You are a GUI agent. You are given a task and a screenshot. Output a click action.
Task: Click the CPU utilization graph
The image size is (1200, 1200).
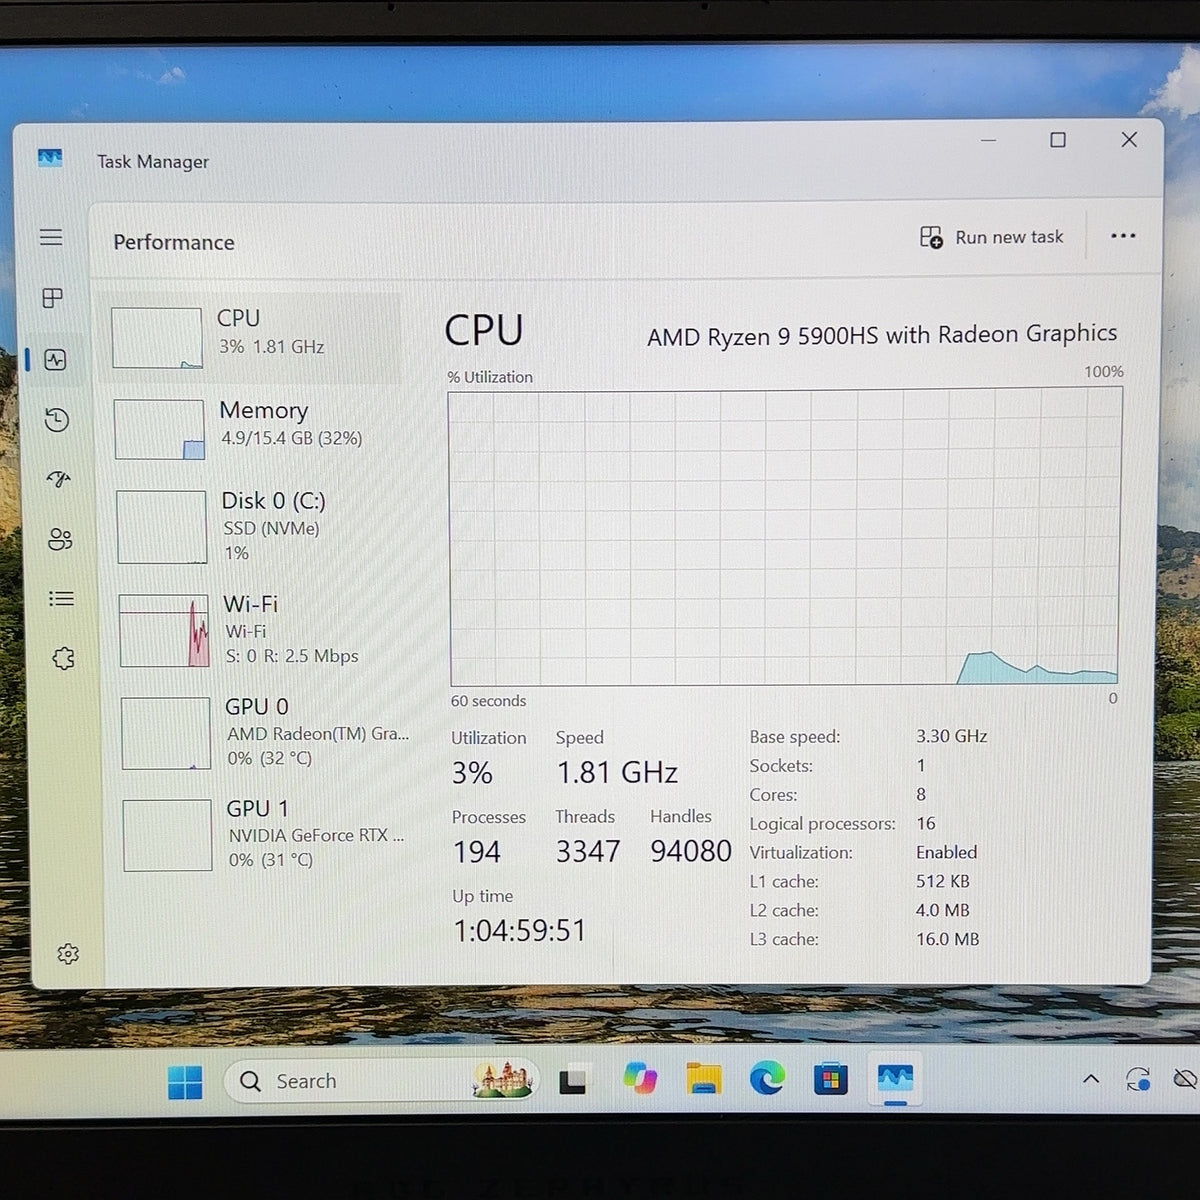pyautogui.click(x=785, y=537)
